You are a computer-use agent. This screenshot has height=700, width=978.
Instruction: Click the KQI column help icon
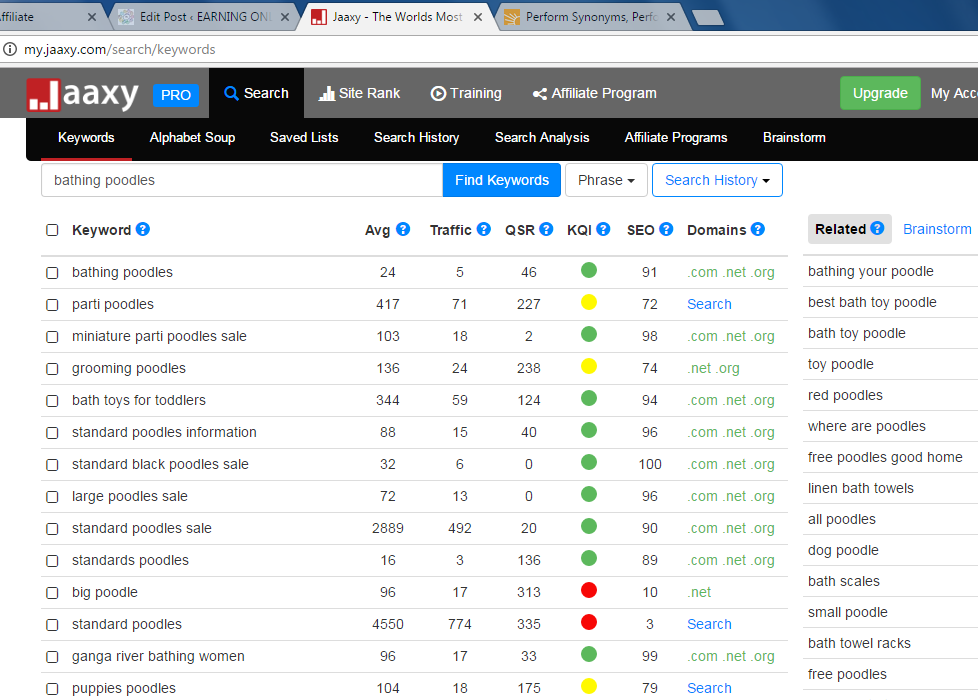603,229
